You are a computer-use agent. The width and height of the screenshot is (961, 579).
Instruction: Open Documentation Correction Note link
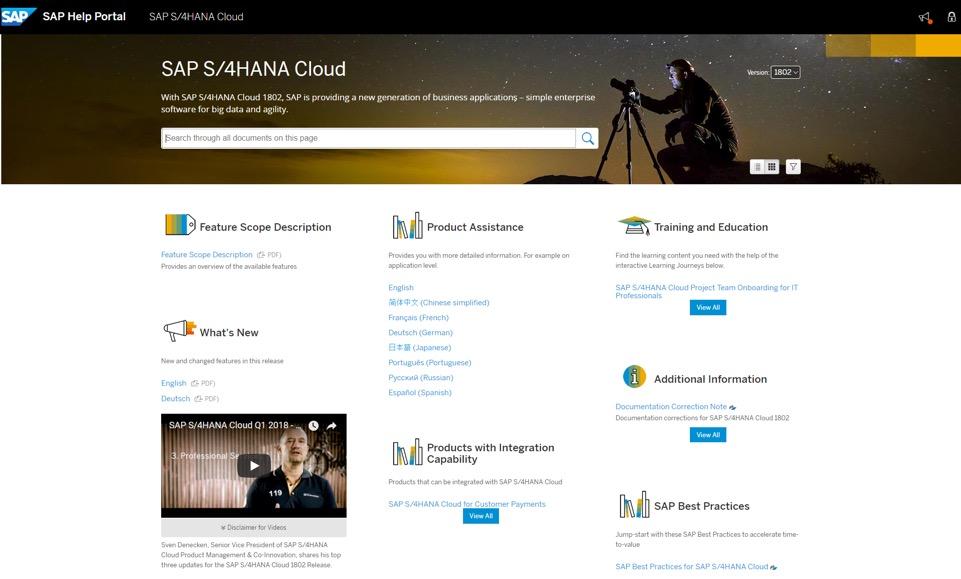pos(671,407)
